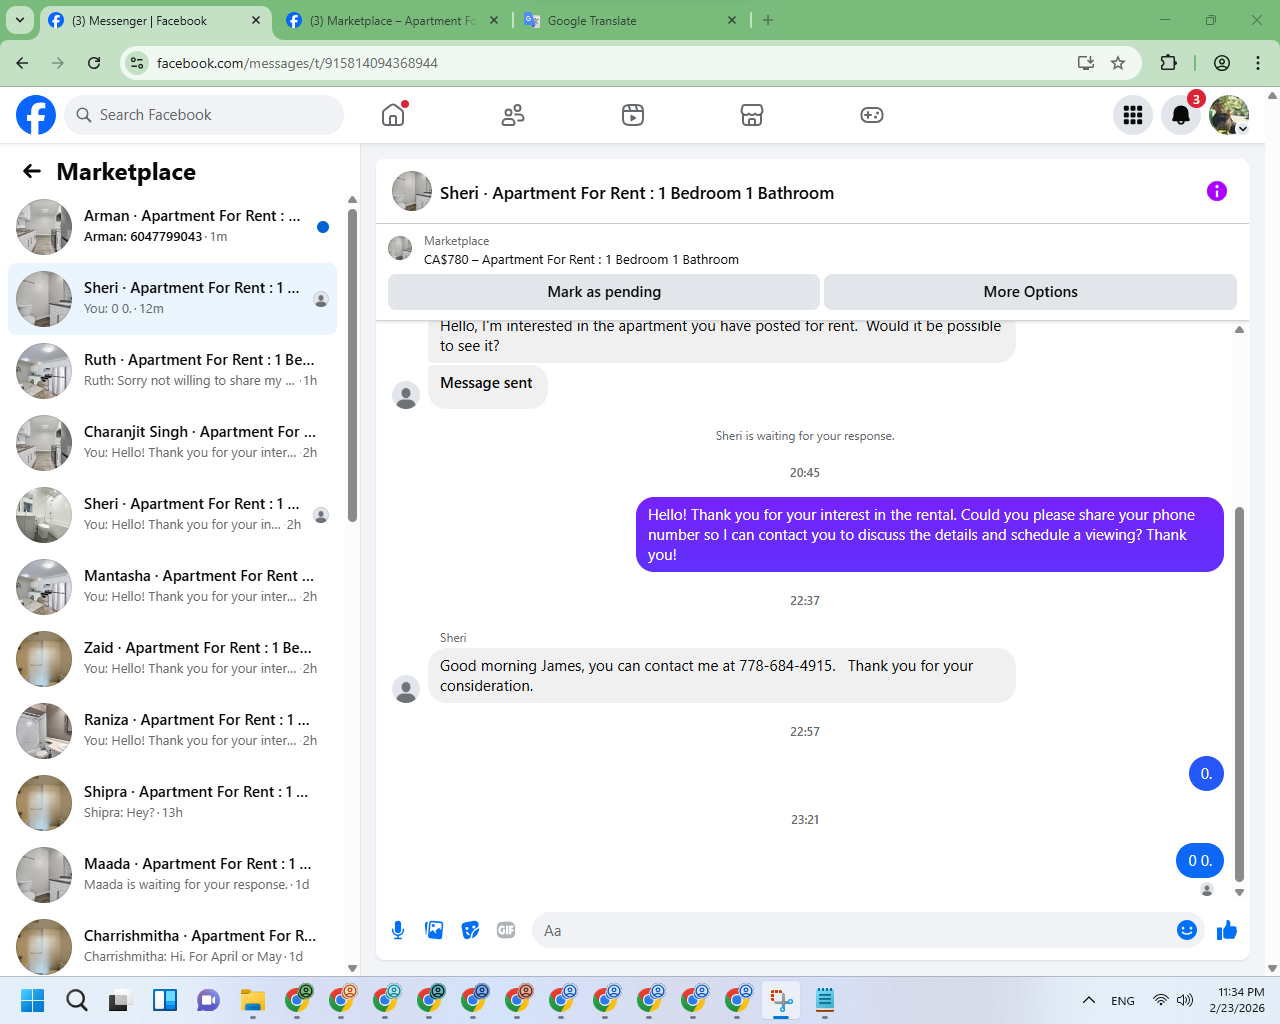Open a new browser tab
This screenshot has width=1280, height=1024.
point(768,20)
